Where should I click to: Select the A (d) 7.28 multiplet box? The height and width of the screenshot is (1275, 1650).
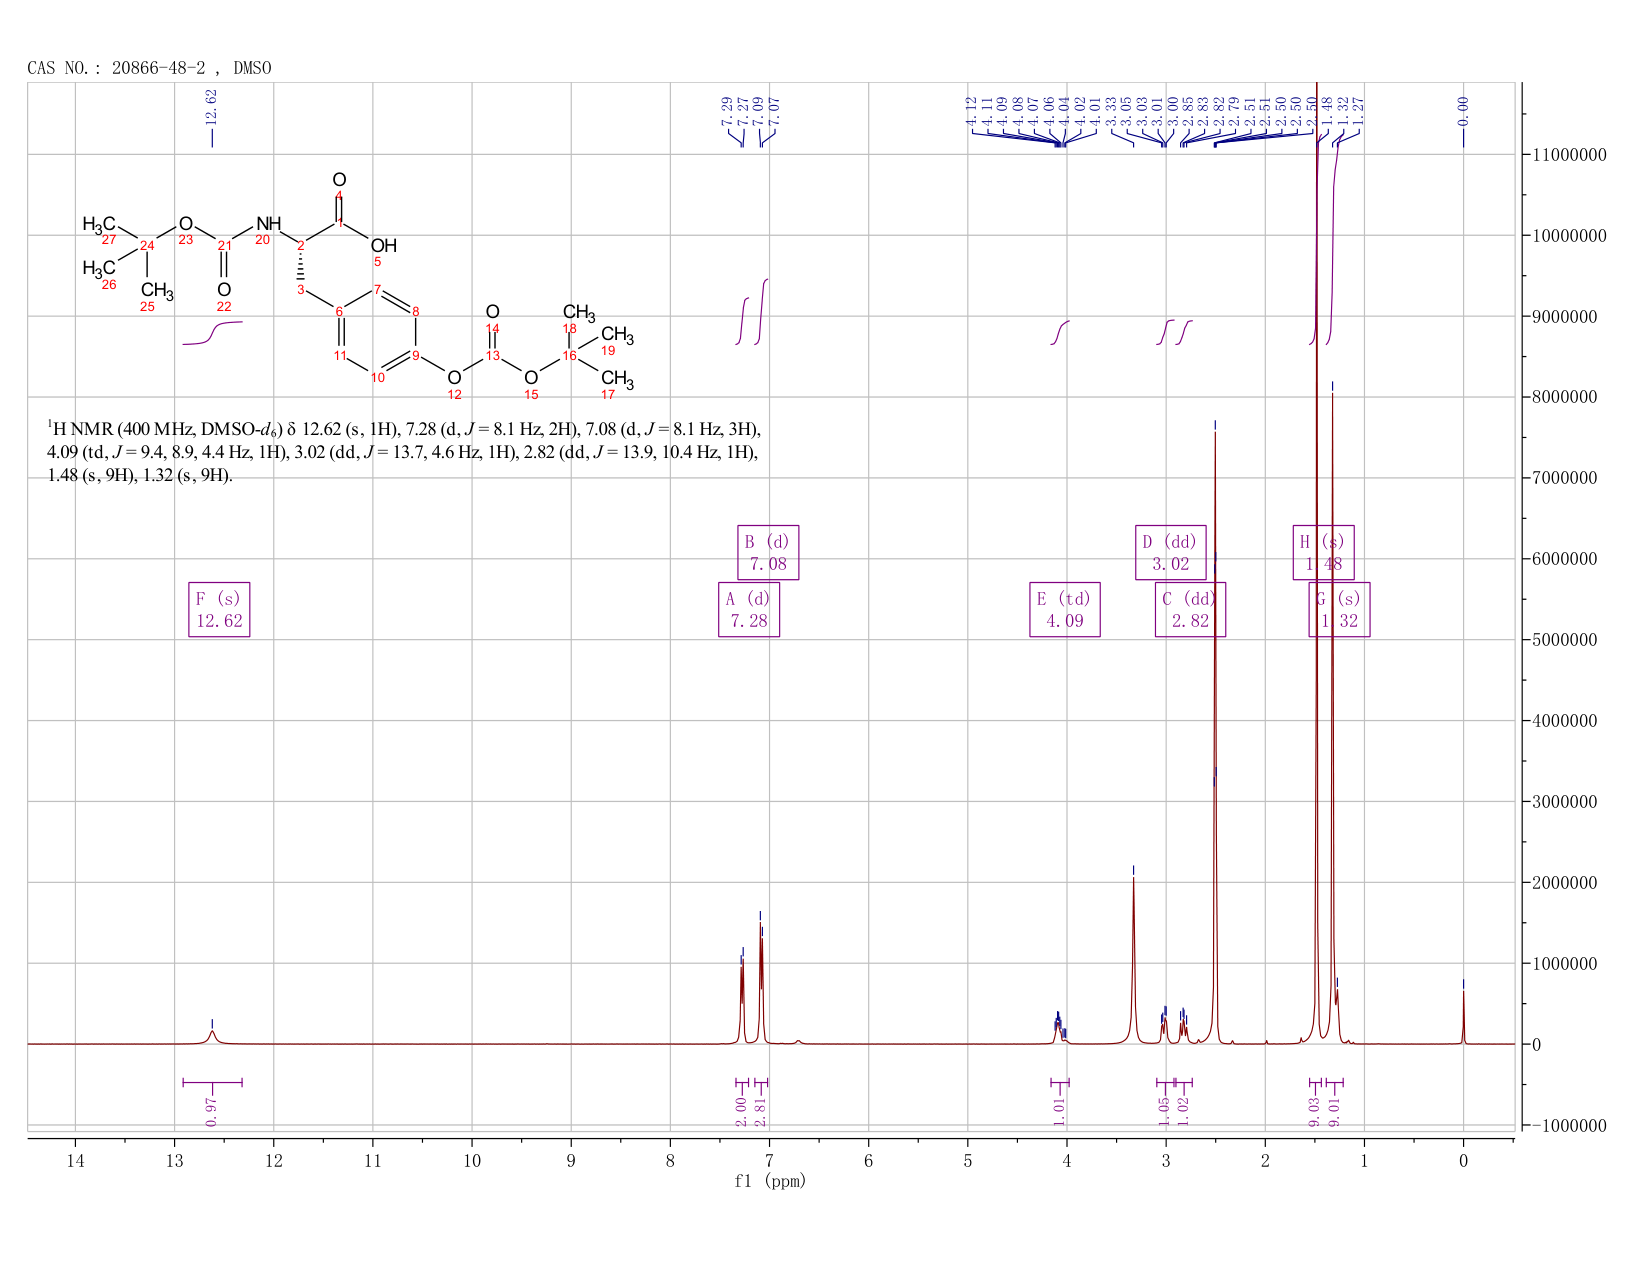click(749, 610)
